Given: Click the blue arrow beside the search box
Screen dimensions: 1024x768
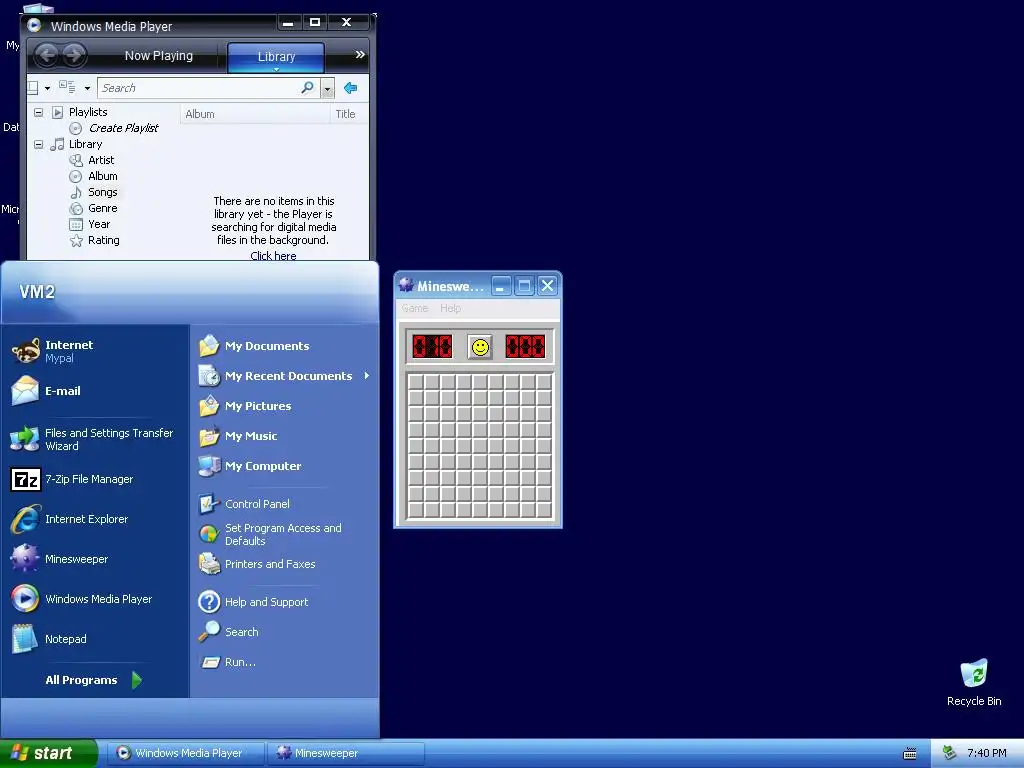Looking at the screenshot, I should pyautogui.click(x=351, y=88).
